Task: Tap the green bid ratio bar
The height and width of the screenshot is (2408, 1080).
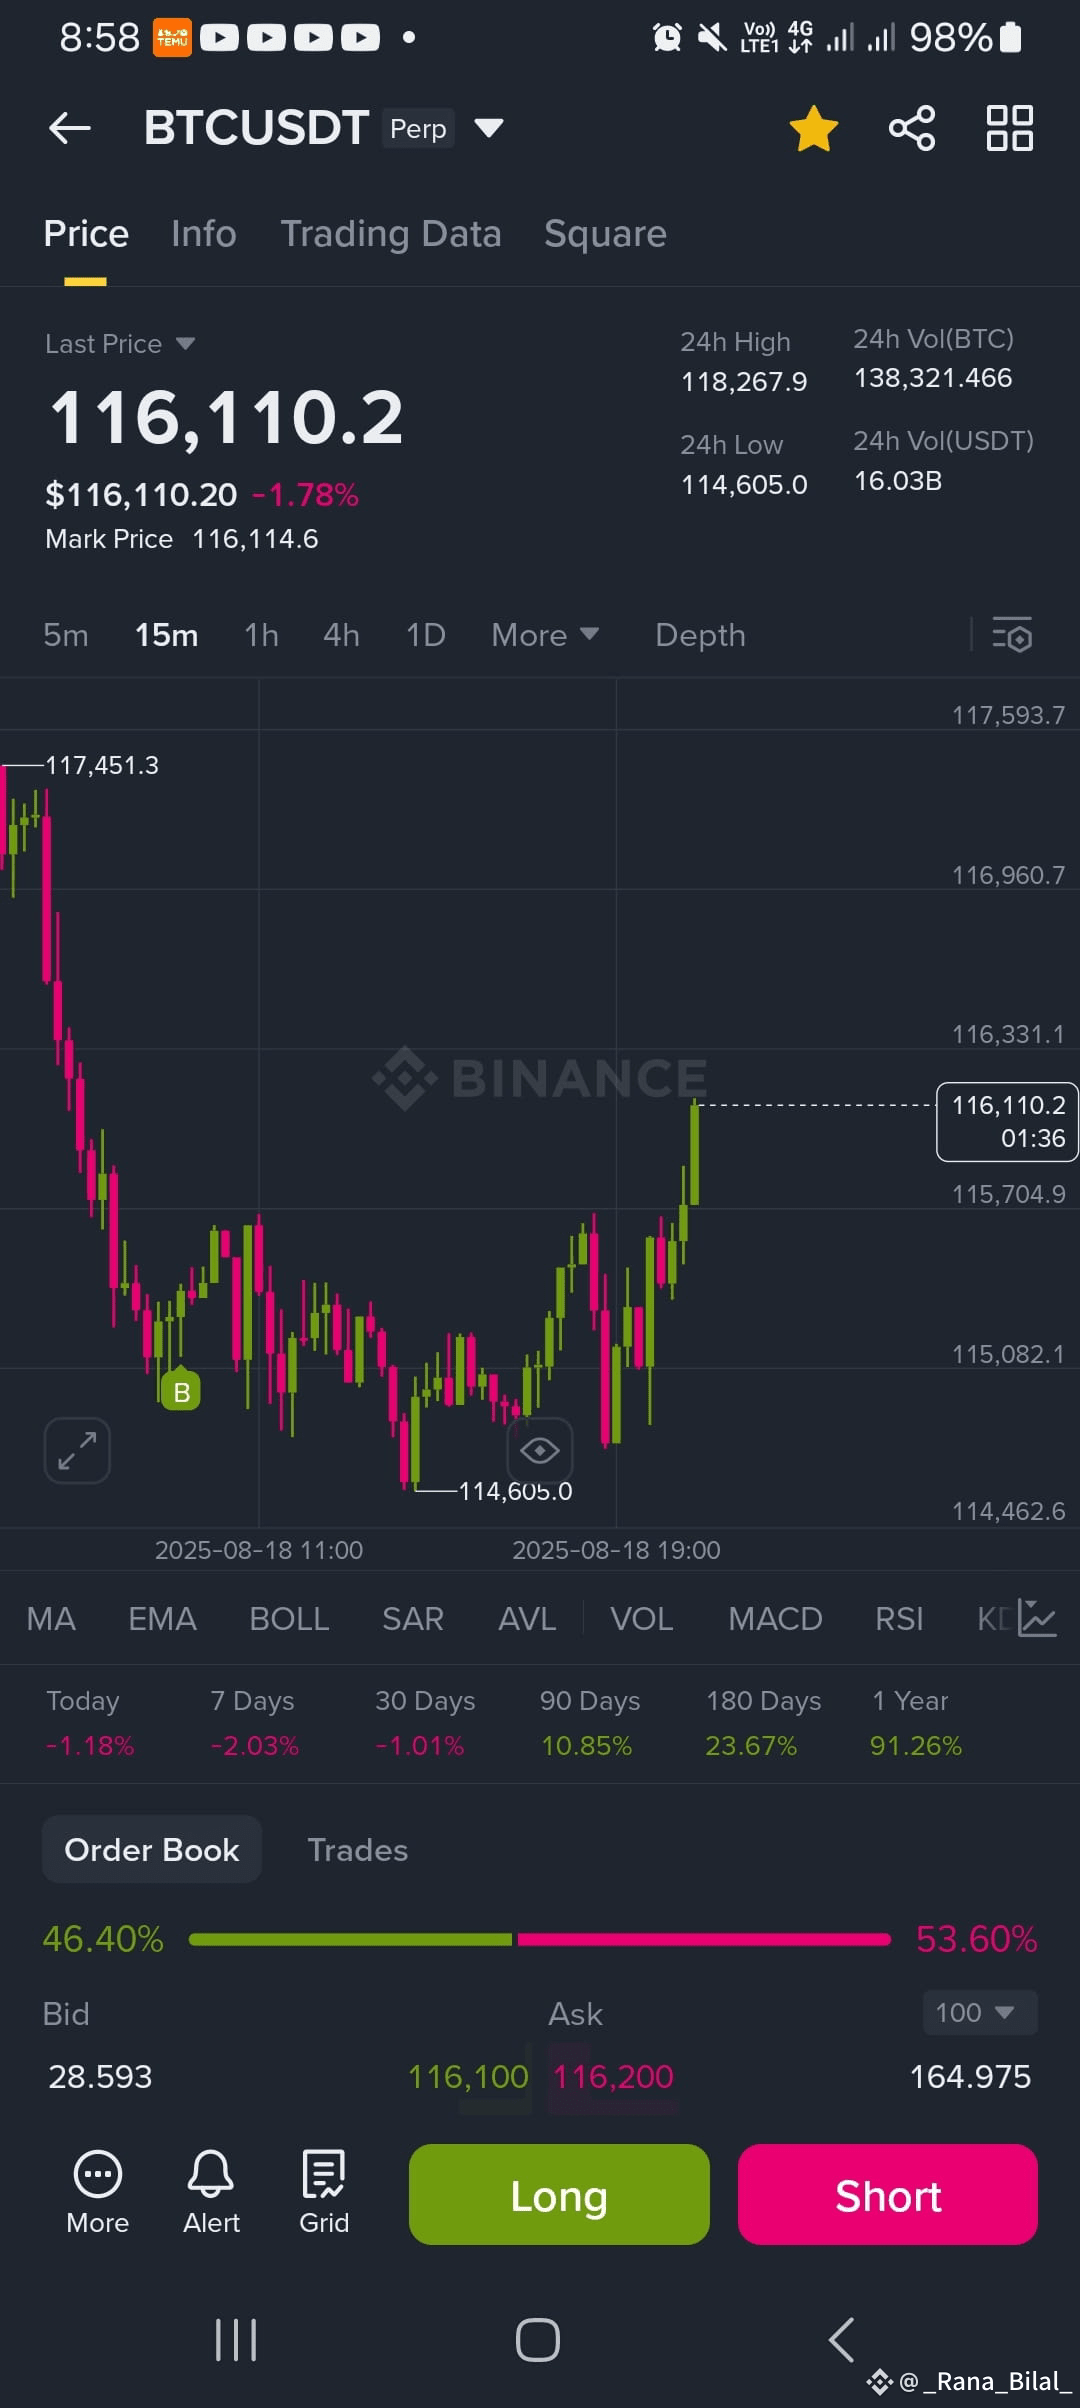Action: point(350,1939)
